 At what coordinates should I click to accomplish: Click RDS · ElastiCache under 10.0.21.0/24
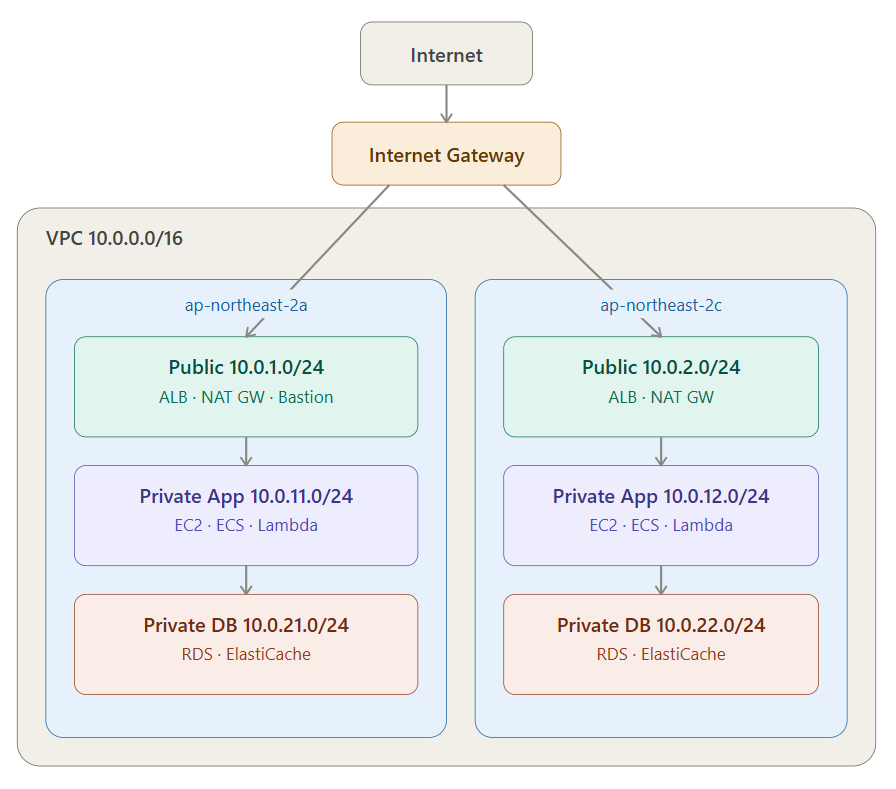[x=246, y=654]
